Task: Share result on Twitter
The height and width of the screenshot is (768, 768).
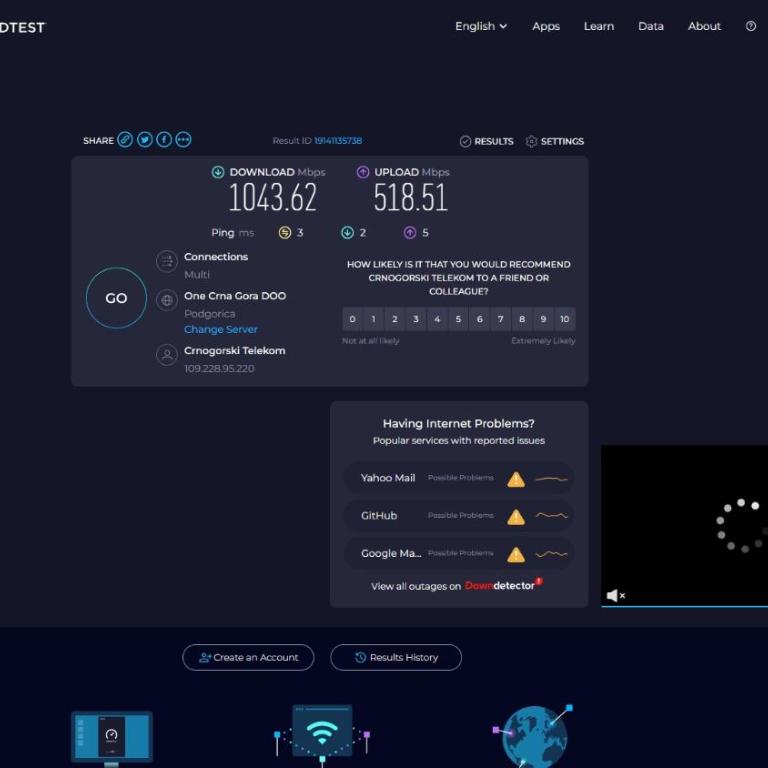Action: pos(144,140)
